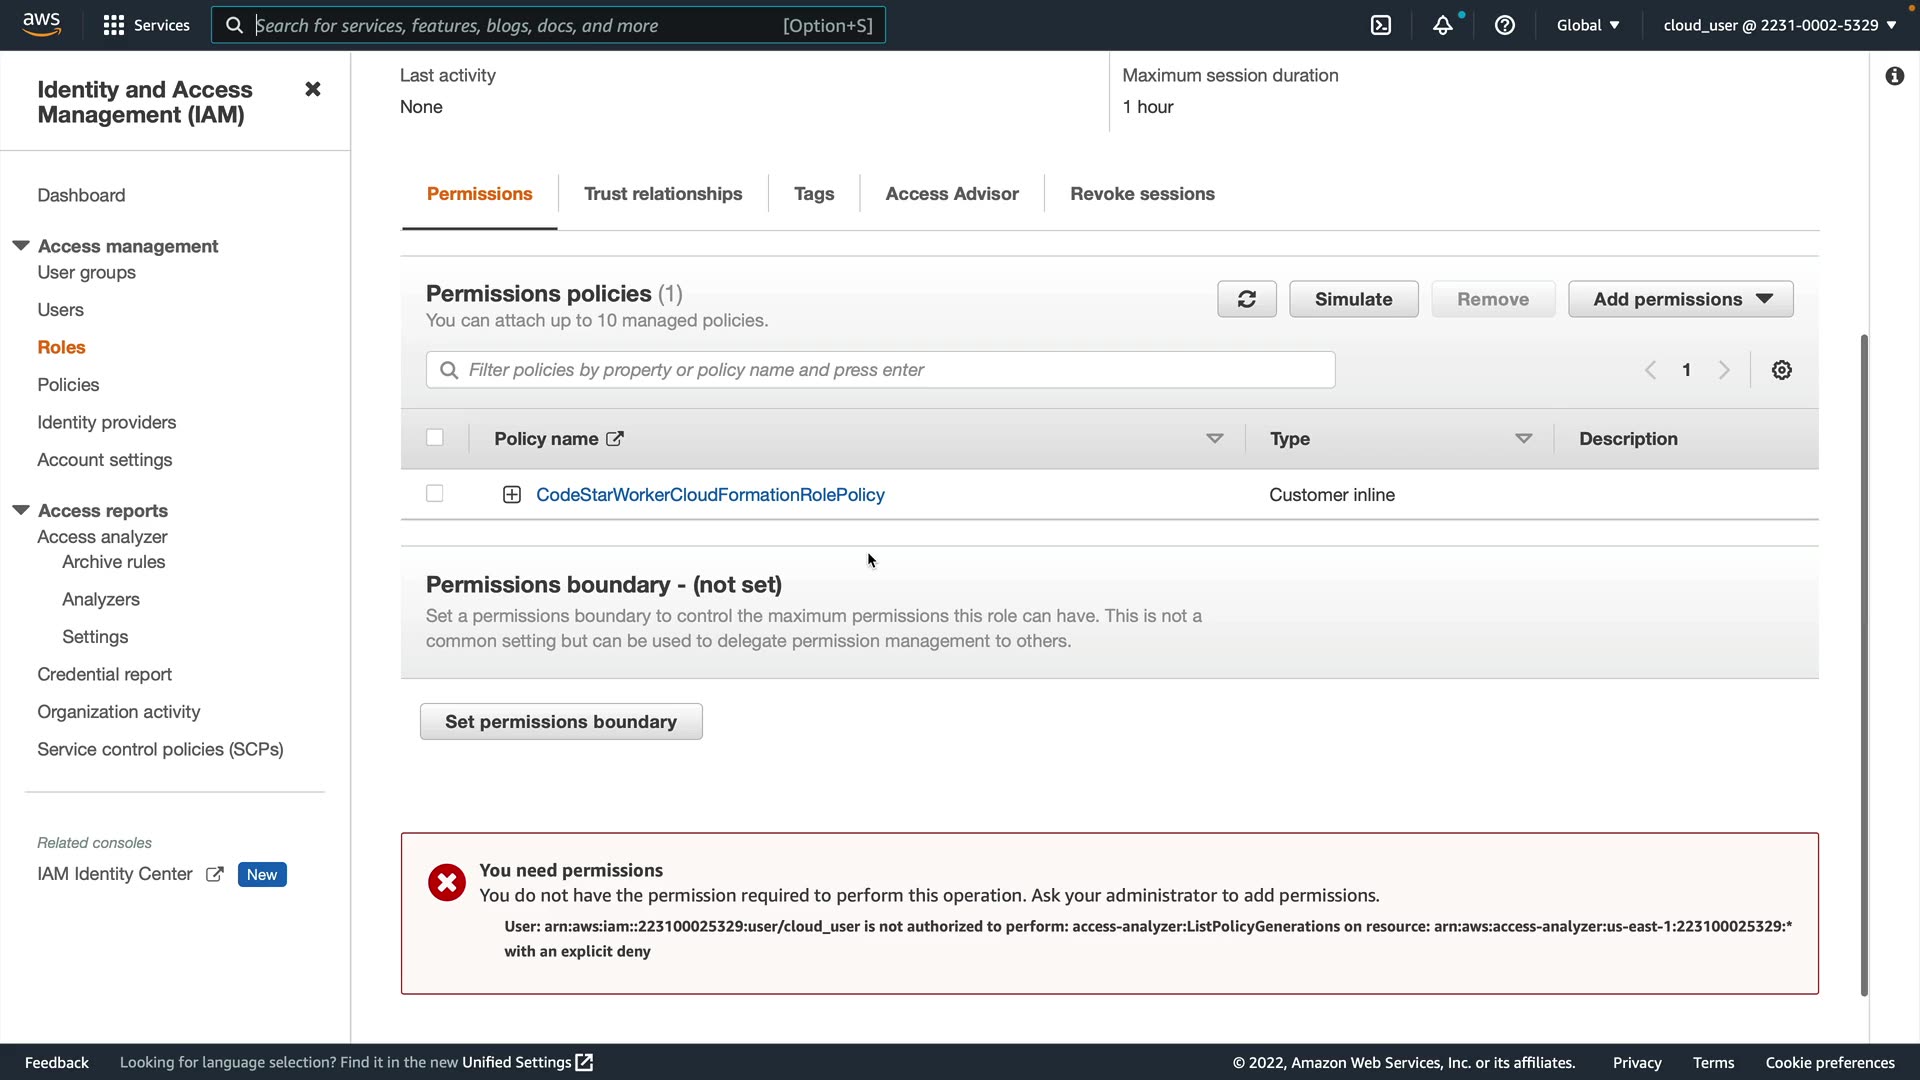Click the Set permissions boundary button
The height and width of the screenshot is (1080, 1920).
click(560, 722)
